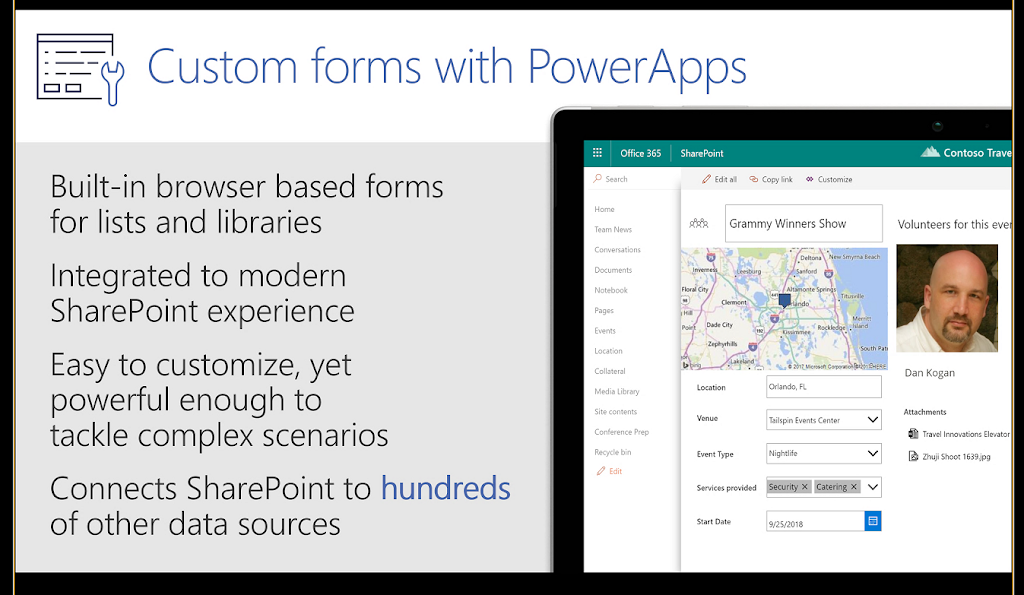The image size is (1024, 595).
Task: Click the search magnifier icon
Action: click(x=598, y=178)
